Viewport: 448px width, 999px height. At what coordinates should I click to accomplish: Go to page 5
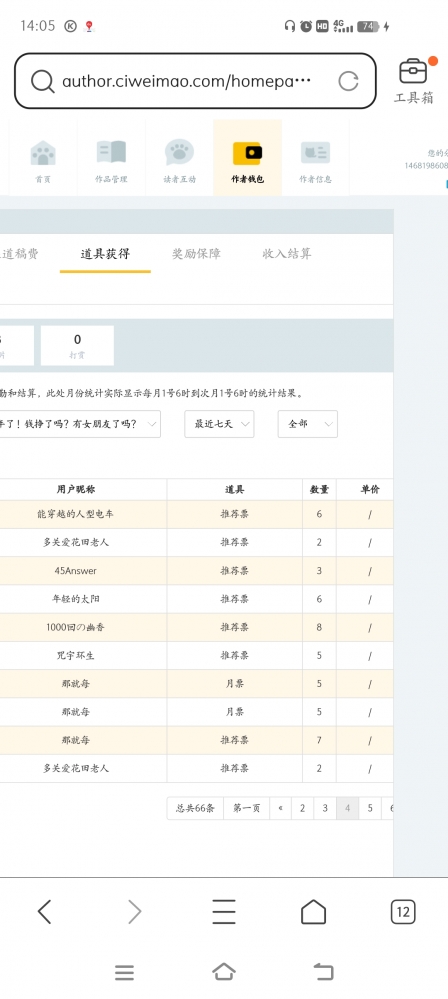370,809
